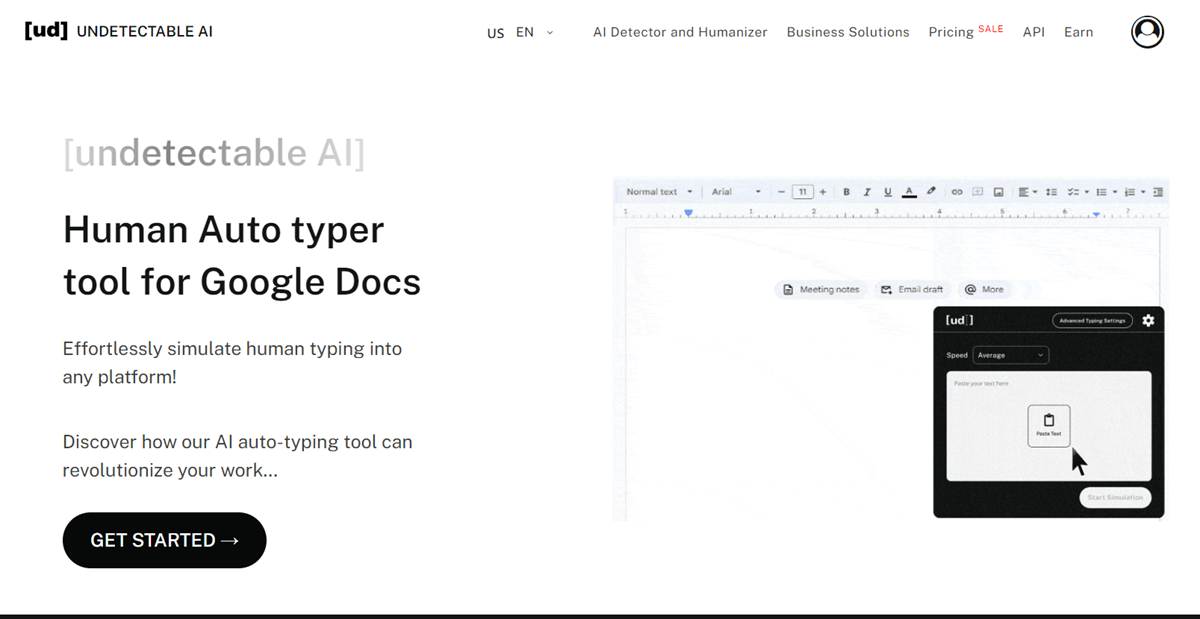The height and width of the screenshot is (619, 1200).
Task: Click the left indent marker on the ruler
Action: tap(688, 213)
